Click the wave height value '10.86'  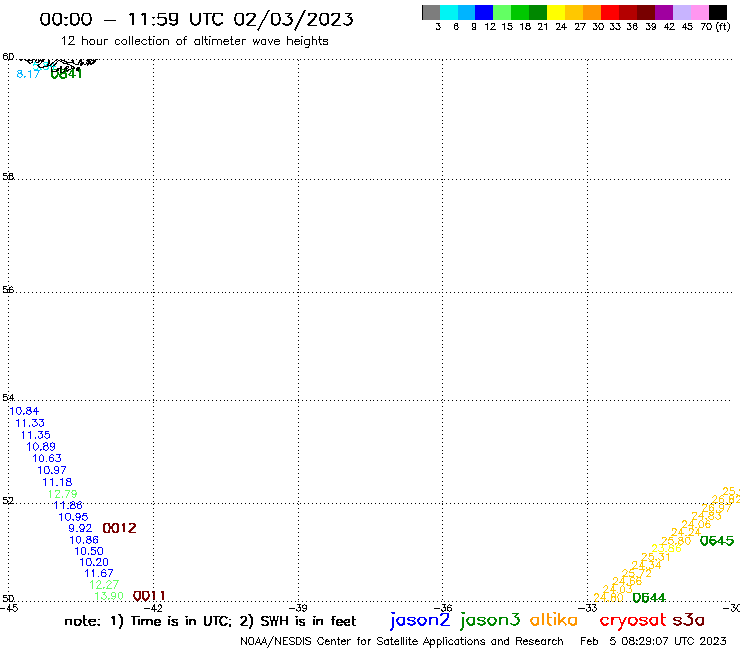click(84, 540)
